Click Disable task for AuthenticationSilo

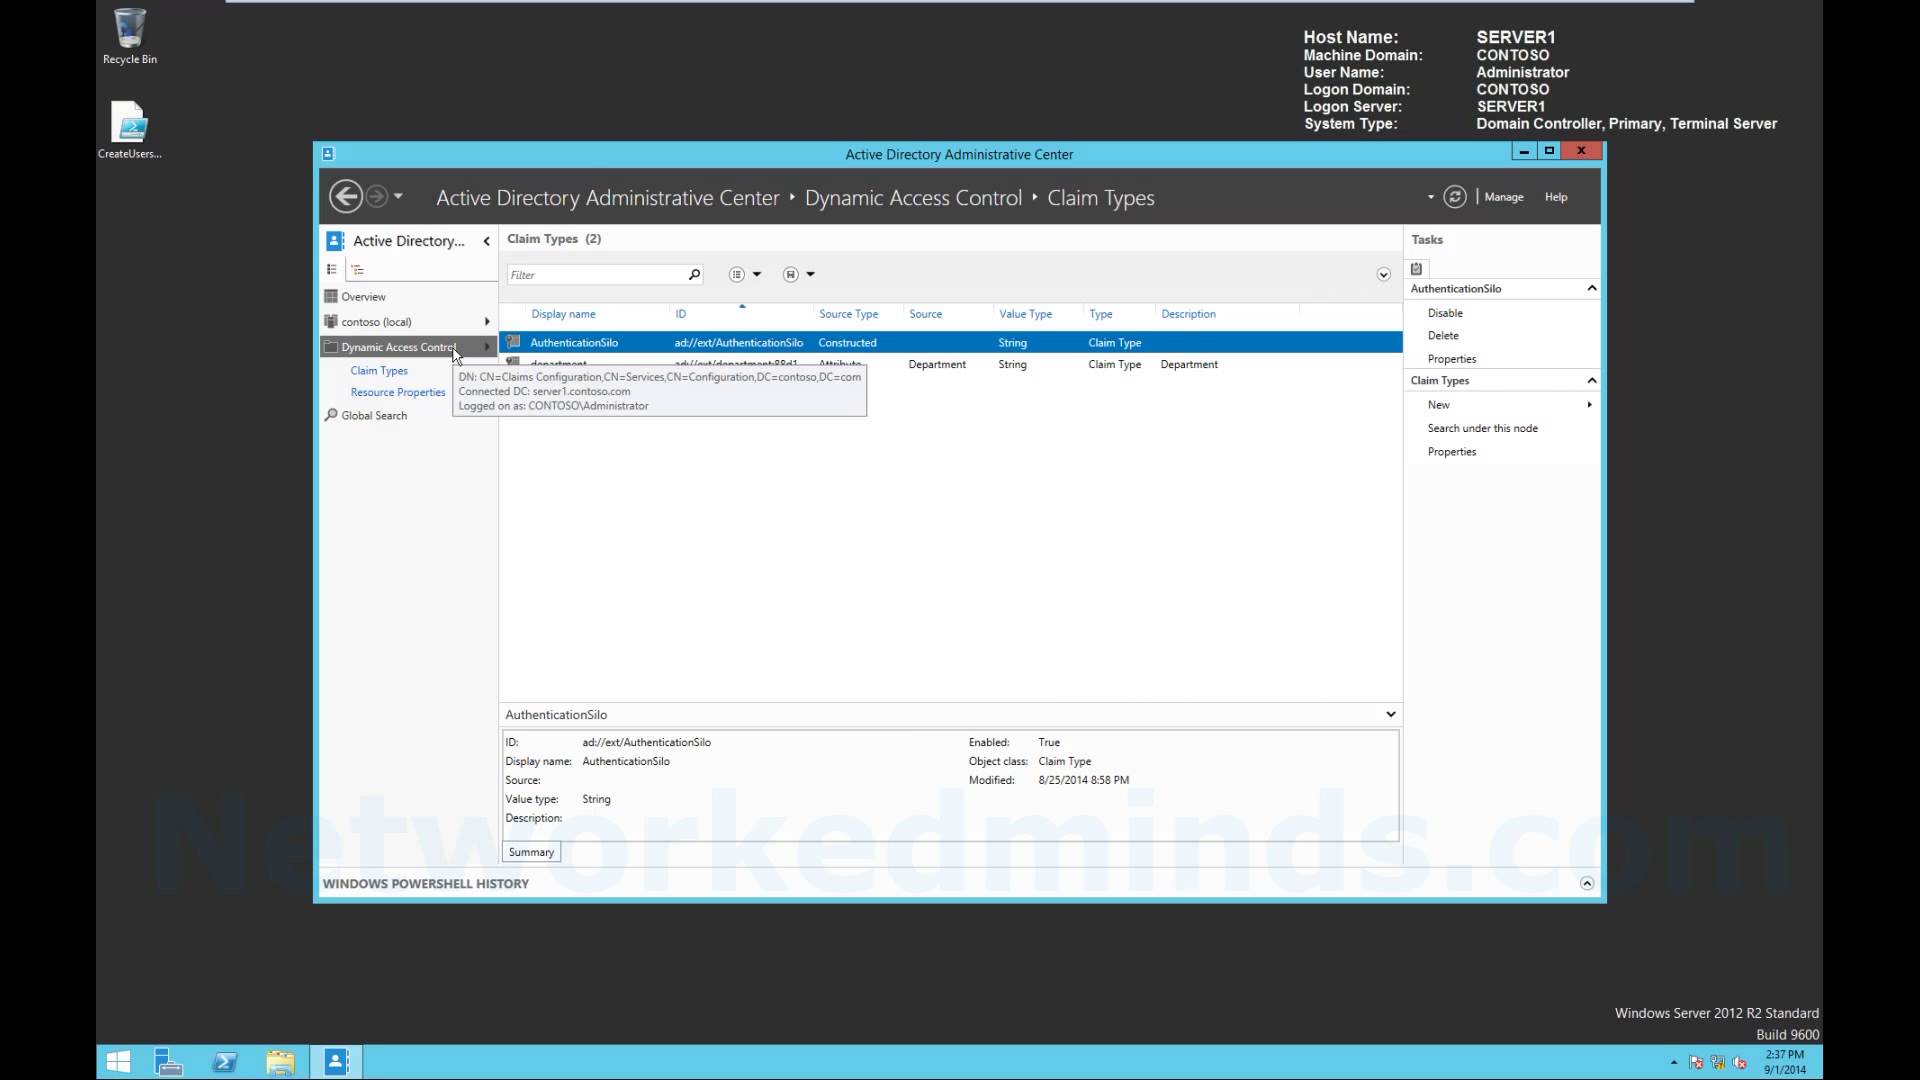click(x=1445, y=313)
